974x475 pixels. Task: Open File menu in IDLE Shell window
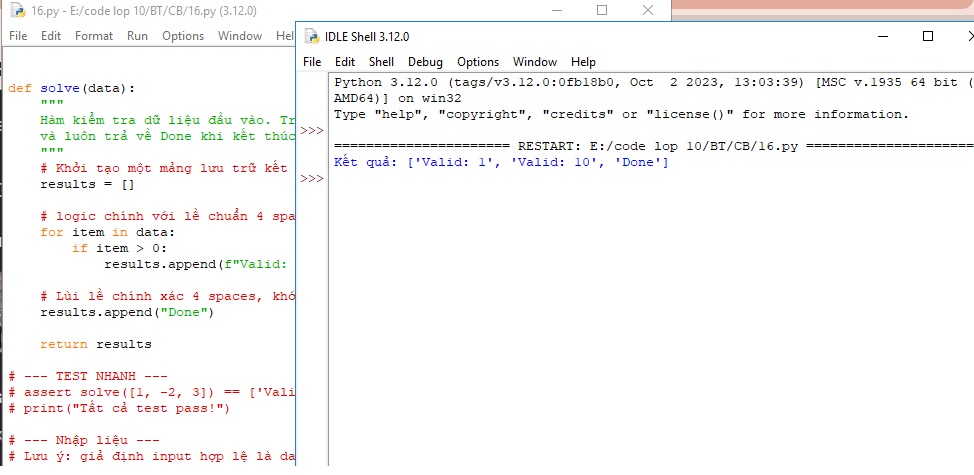click(312, 61)
